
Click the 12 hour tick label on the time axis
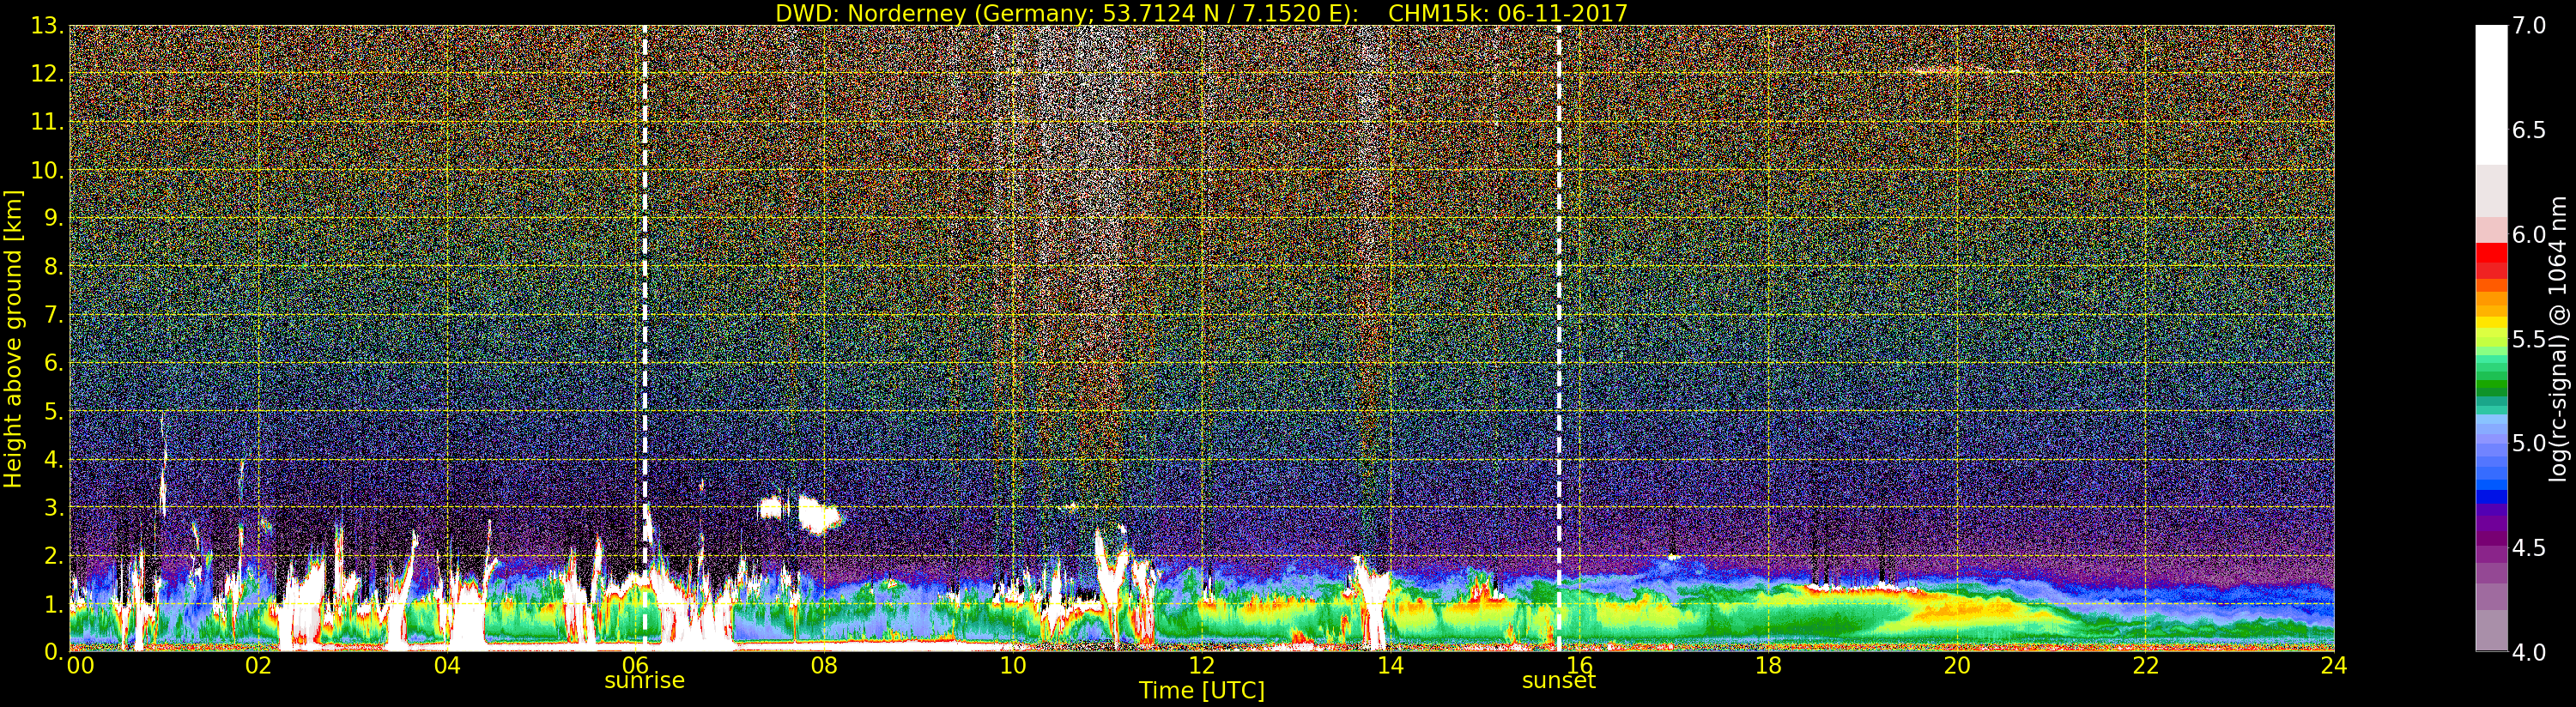pyautogui.click(x=1201, y=666)
